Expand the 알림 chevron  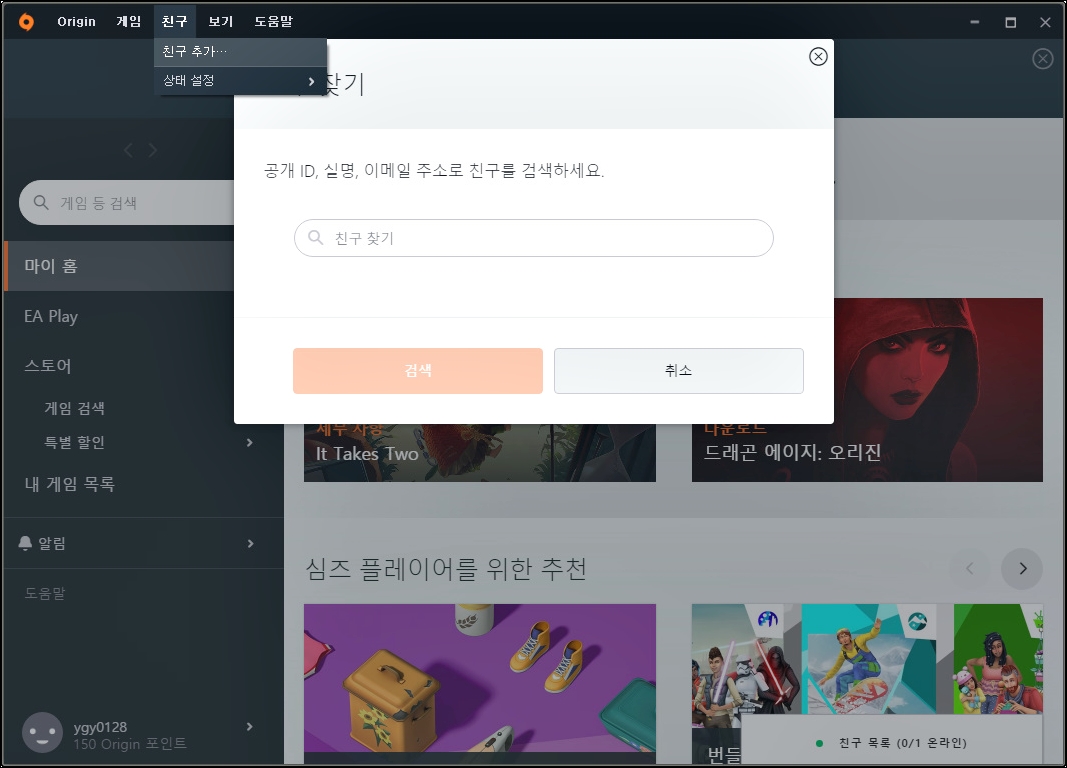tap(250, 544)
